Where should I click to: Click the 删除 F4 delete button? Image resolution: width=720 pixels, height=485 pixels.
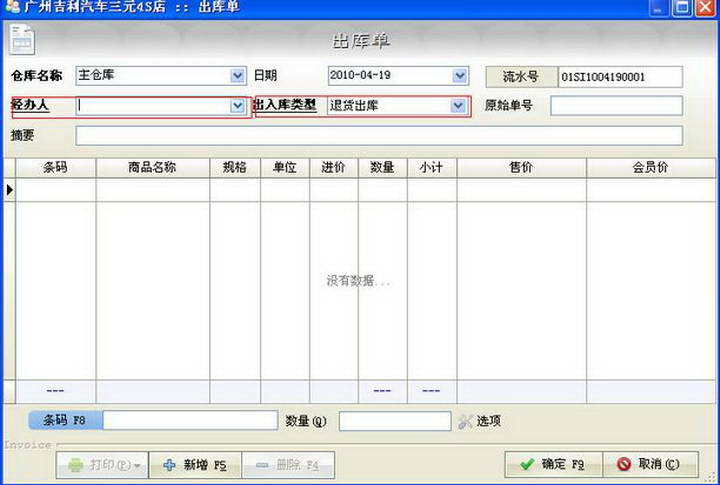click(288, 465)
